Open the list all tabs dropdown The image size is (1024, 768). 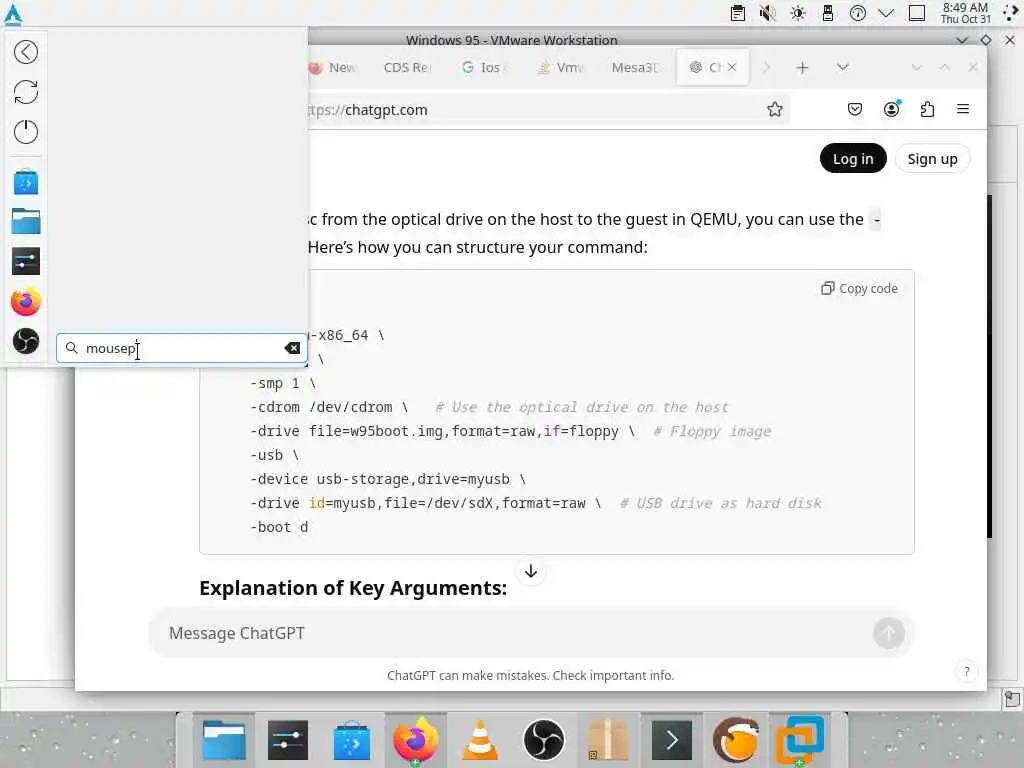[842, 67]
